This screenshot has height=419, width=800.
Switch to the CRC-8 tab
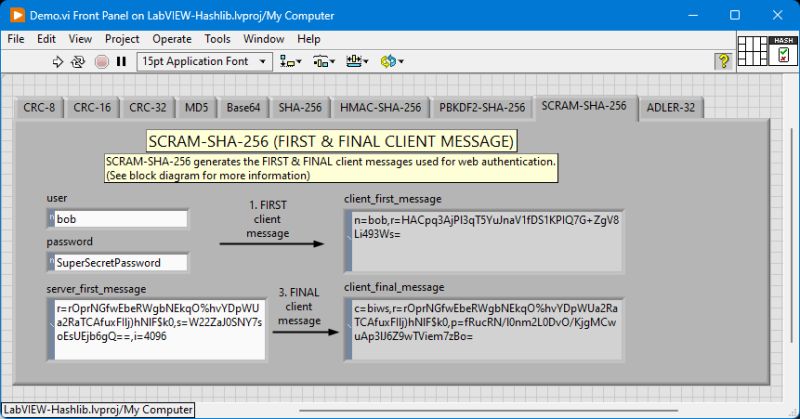pyautogui.click(x=39, y=108)
